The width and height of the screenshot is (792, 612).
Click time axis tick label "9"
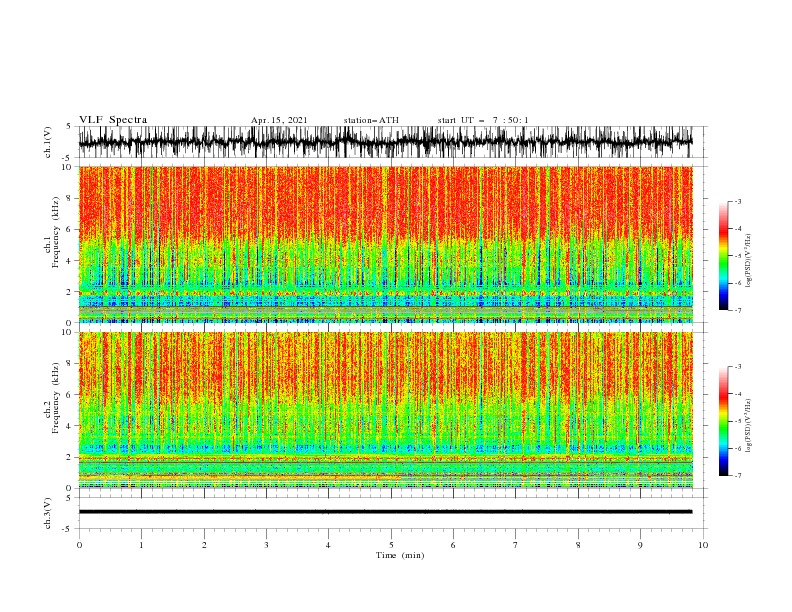640,545
